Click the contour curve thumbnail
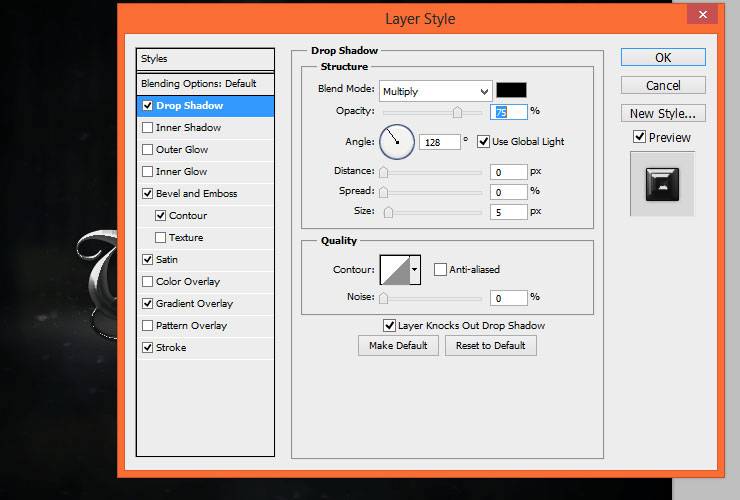Image resolution: width=740 pixels, height=500 pixels. (395, 270)
